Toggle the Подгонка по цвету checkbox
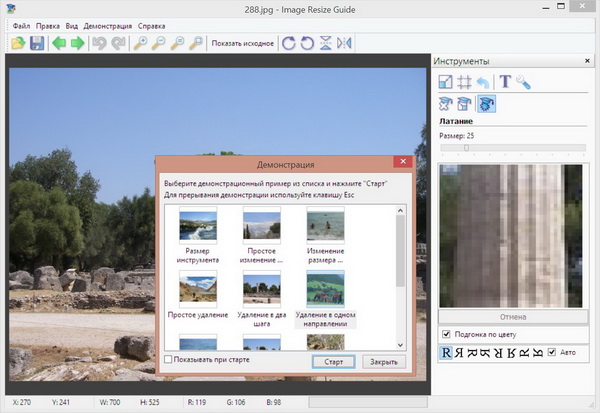 446,333
